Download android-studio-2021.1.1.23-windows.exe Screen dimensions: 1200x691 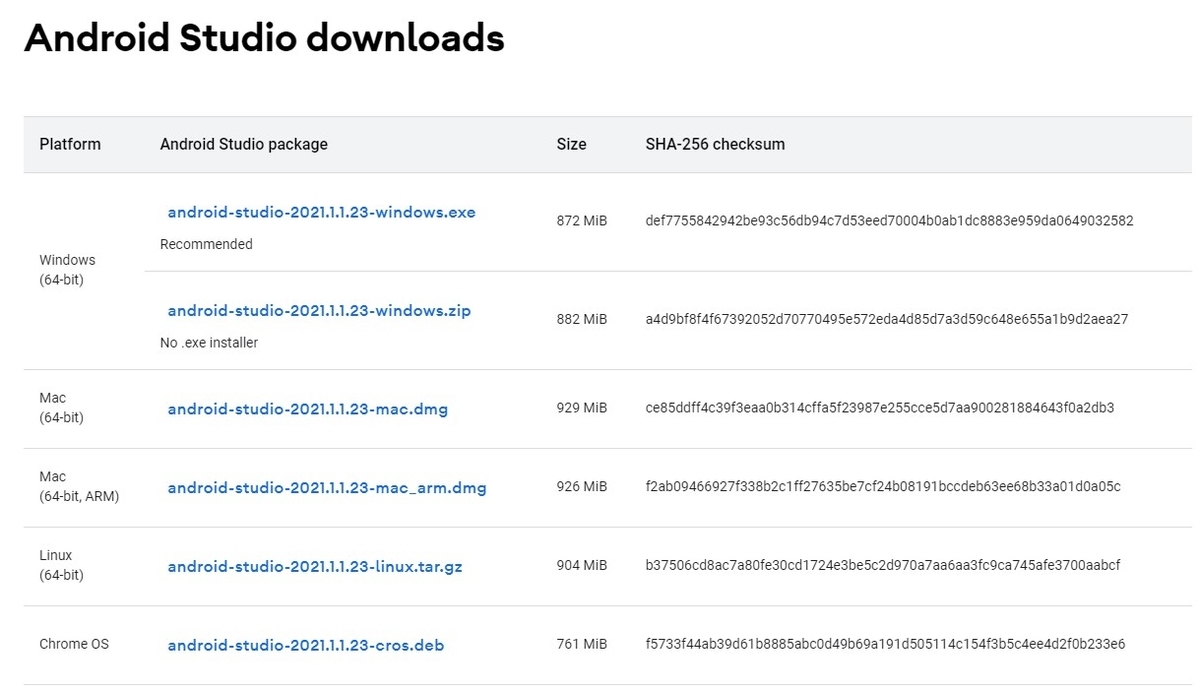pos(321,212)
